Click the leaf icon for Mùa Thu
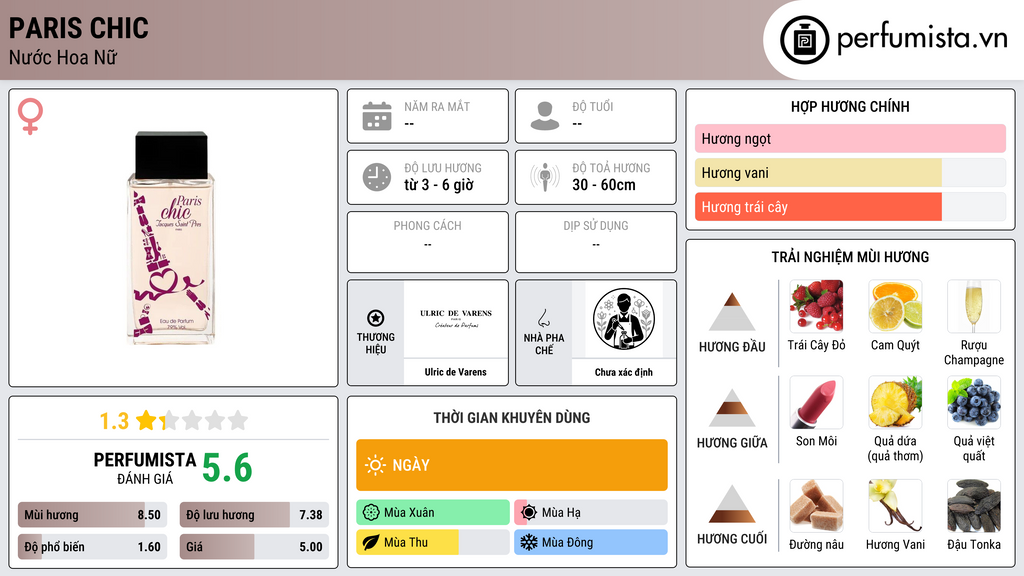The width and height of the screenshot is (1024, 576). (371, 542)
